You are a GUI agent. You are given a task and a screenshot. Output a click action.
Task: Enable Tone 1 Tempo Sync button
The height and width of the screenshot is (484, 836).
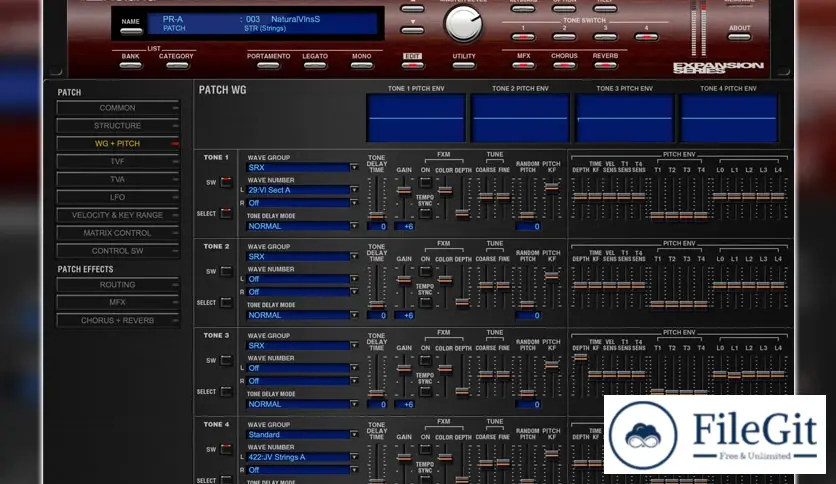[x=425, y=213]
